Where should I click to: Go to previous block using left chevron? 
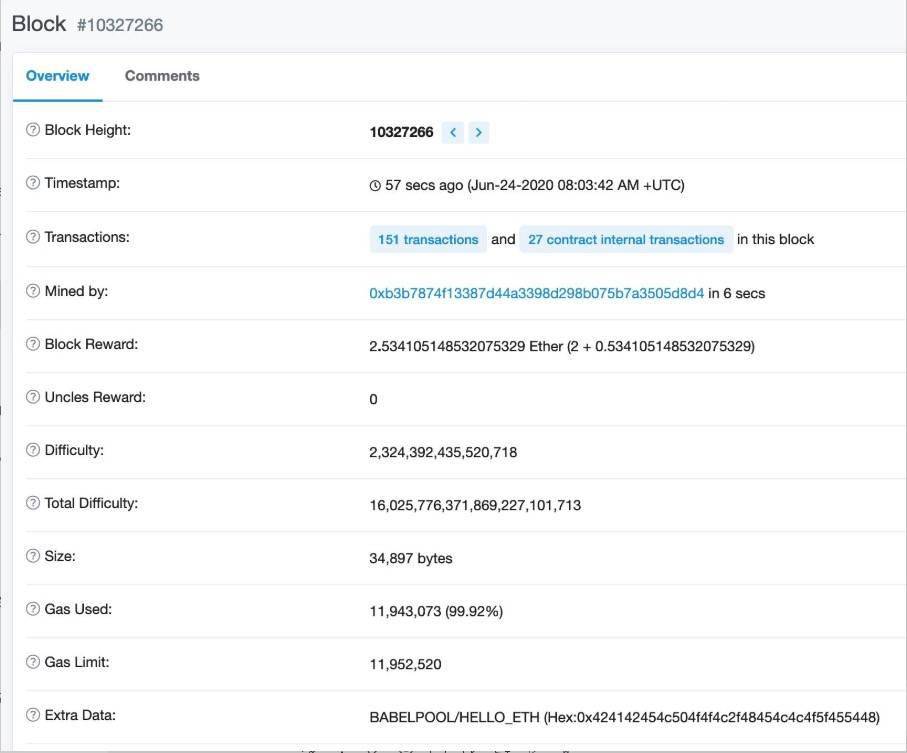click(453, 132)
